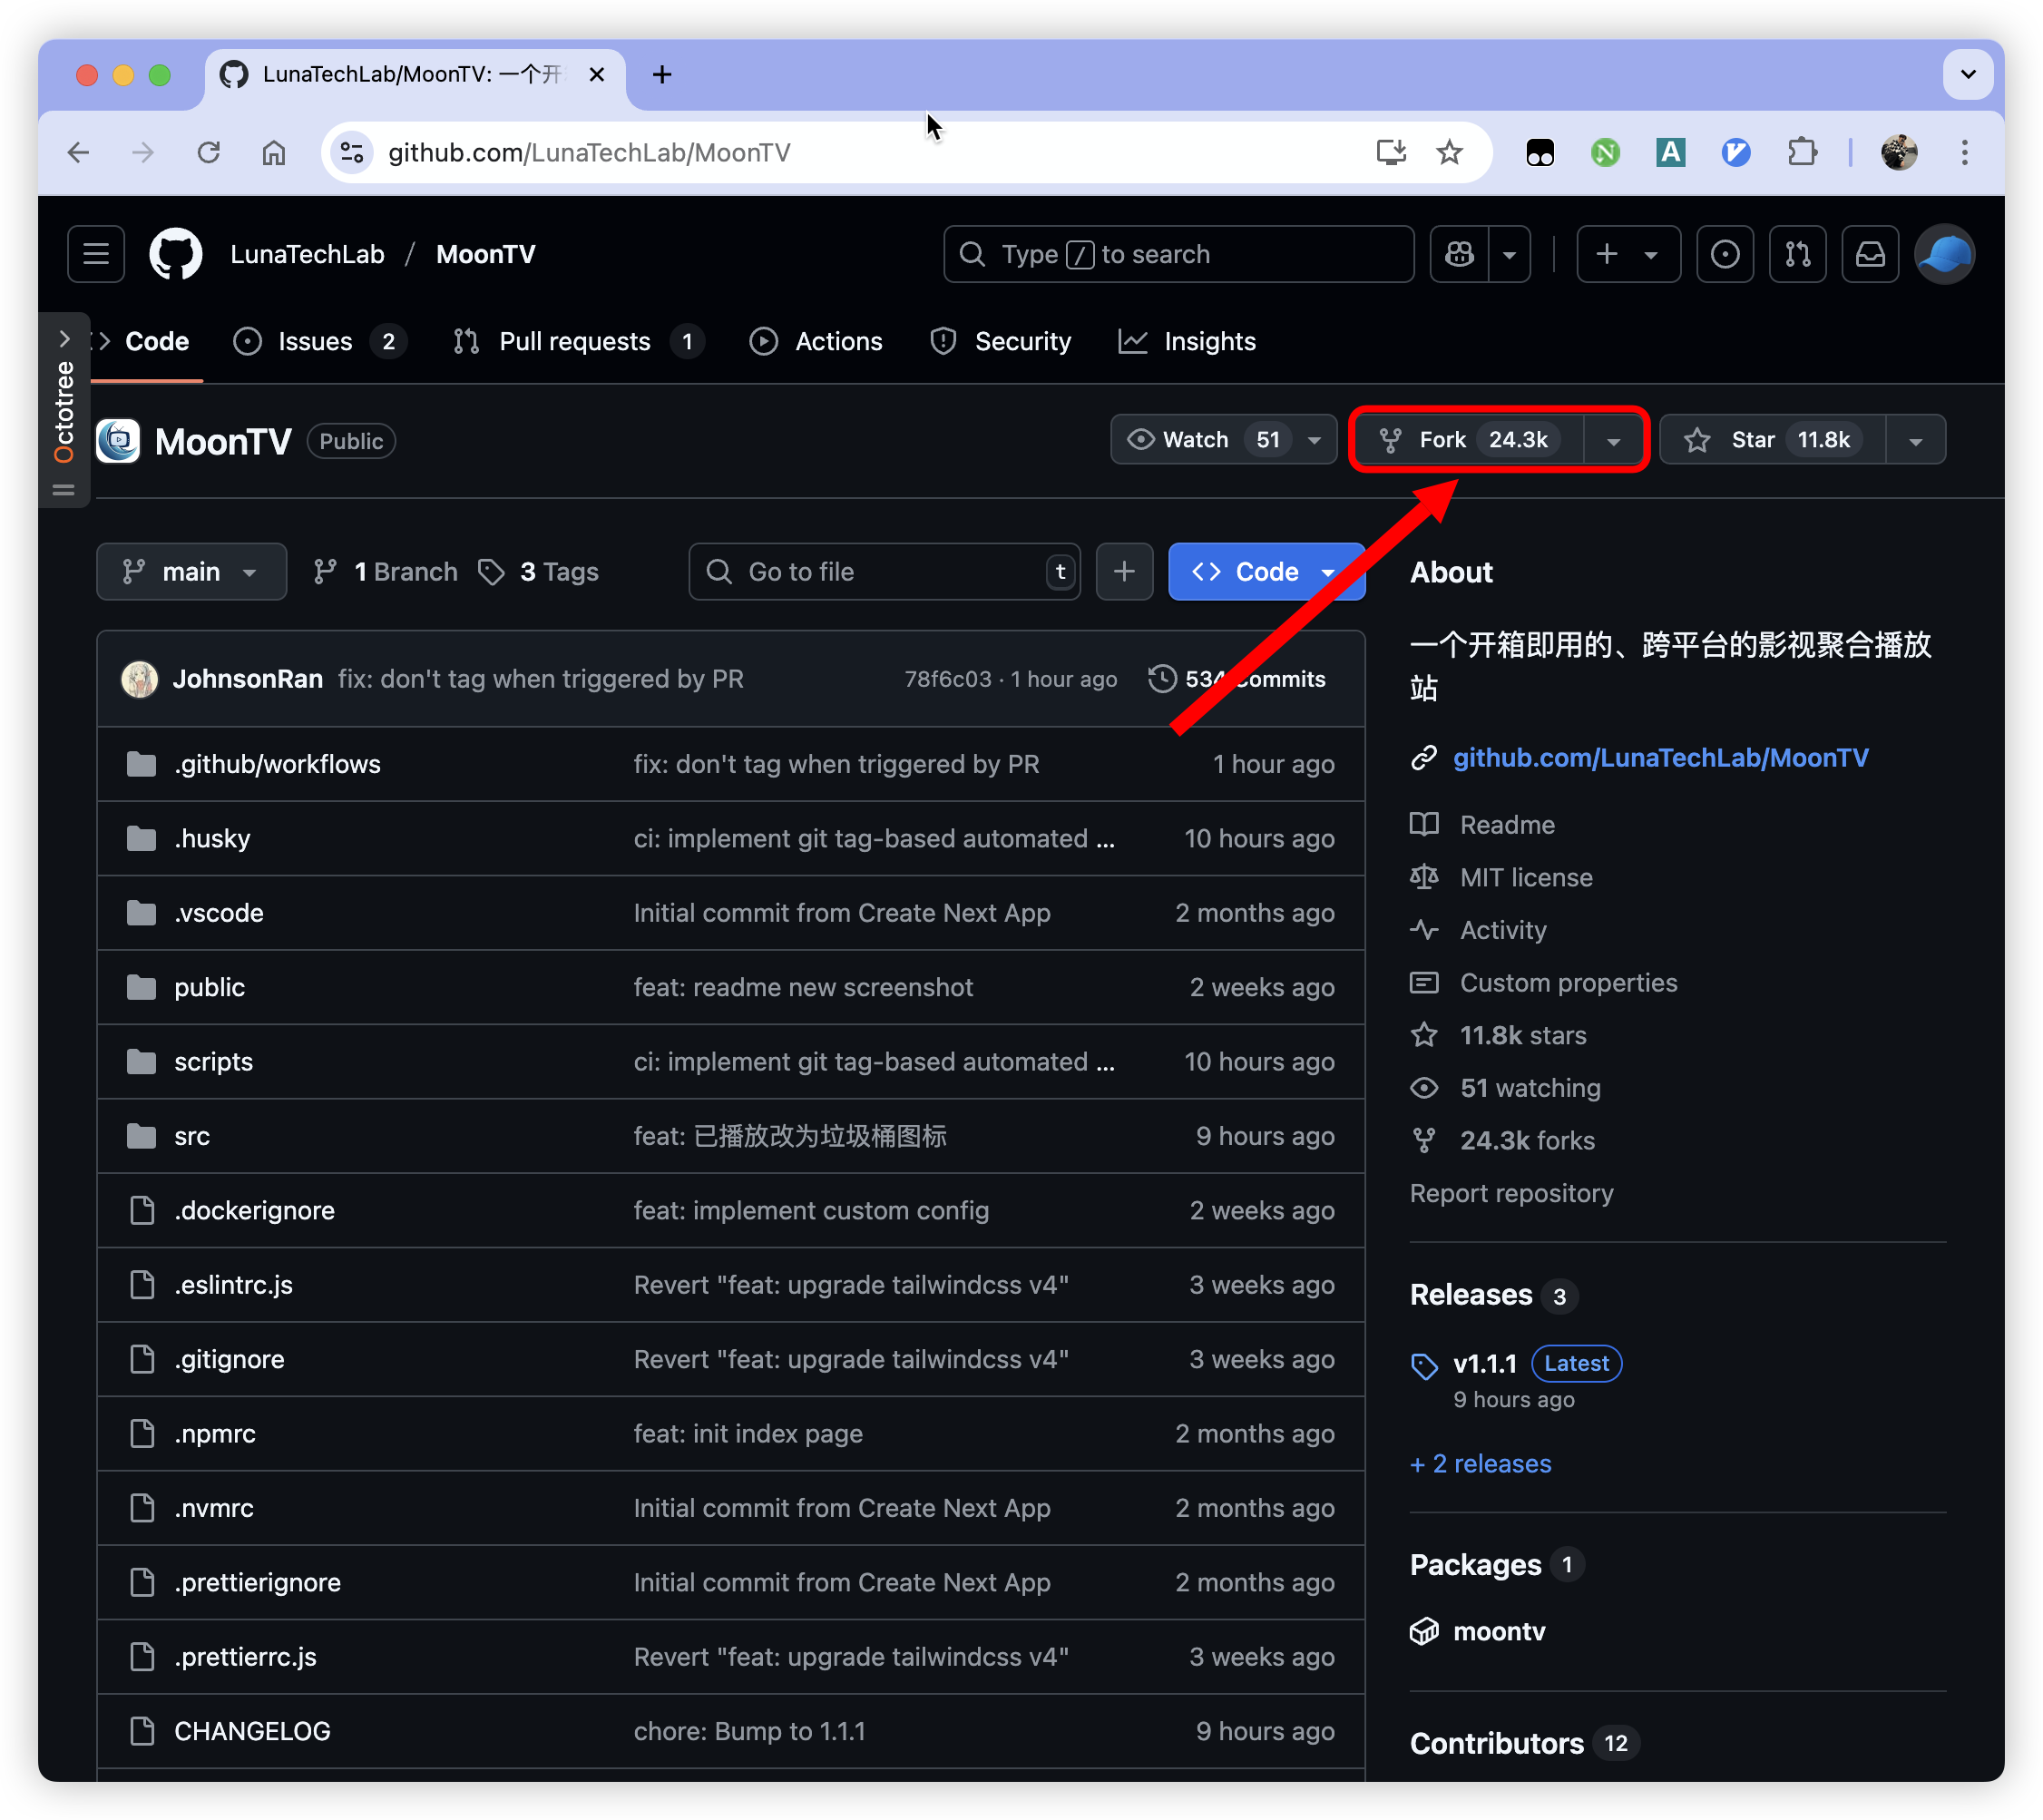Click the add file plus button

(x=1124, y=571)
